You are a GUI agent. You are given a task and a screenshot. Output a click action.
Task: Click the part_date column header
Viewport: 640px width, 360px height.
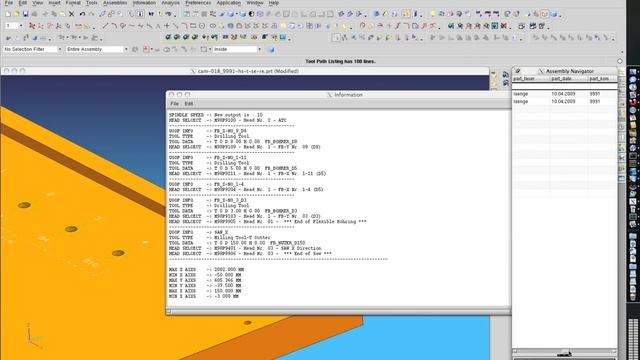[569, 78]
